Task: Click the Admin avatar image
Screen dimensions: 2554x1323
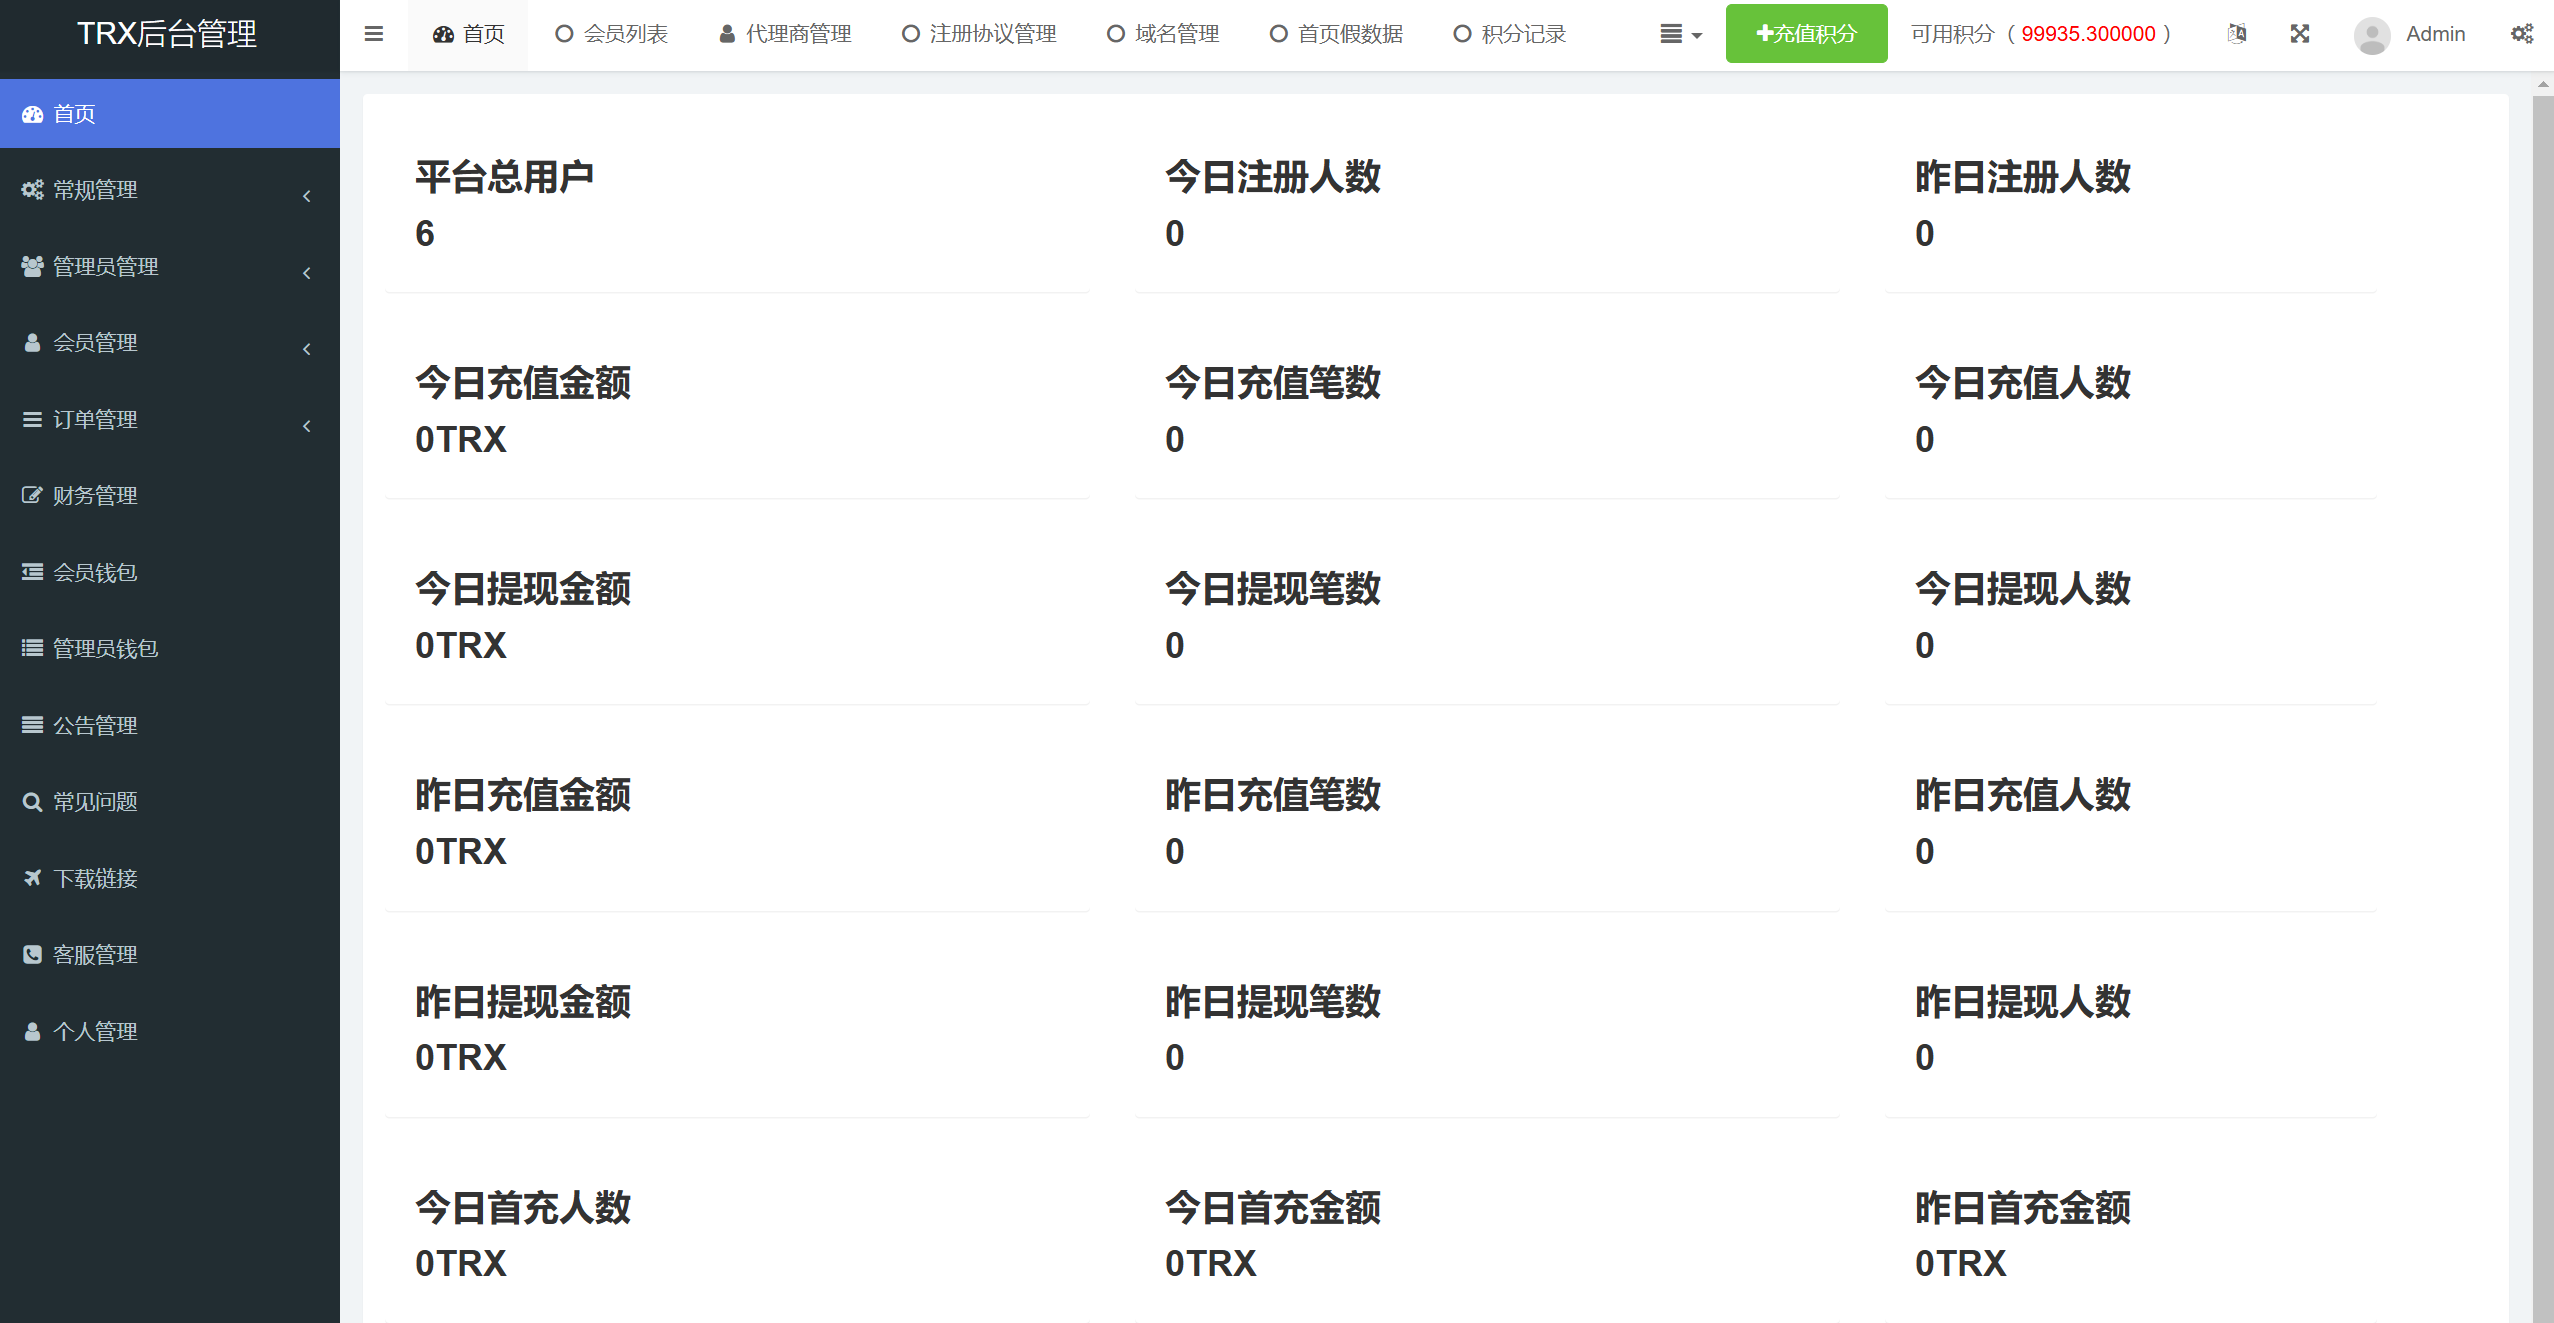Action: (x=2372, y=35)
